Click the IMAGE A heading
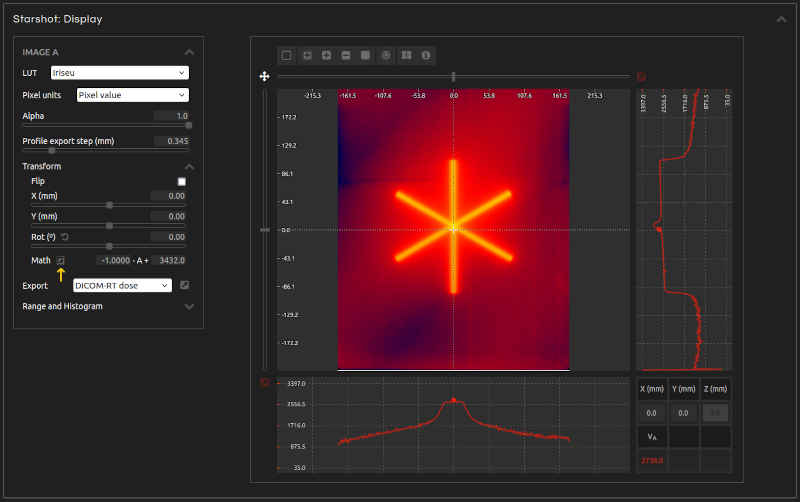 pos(40,52)
